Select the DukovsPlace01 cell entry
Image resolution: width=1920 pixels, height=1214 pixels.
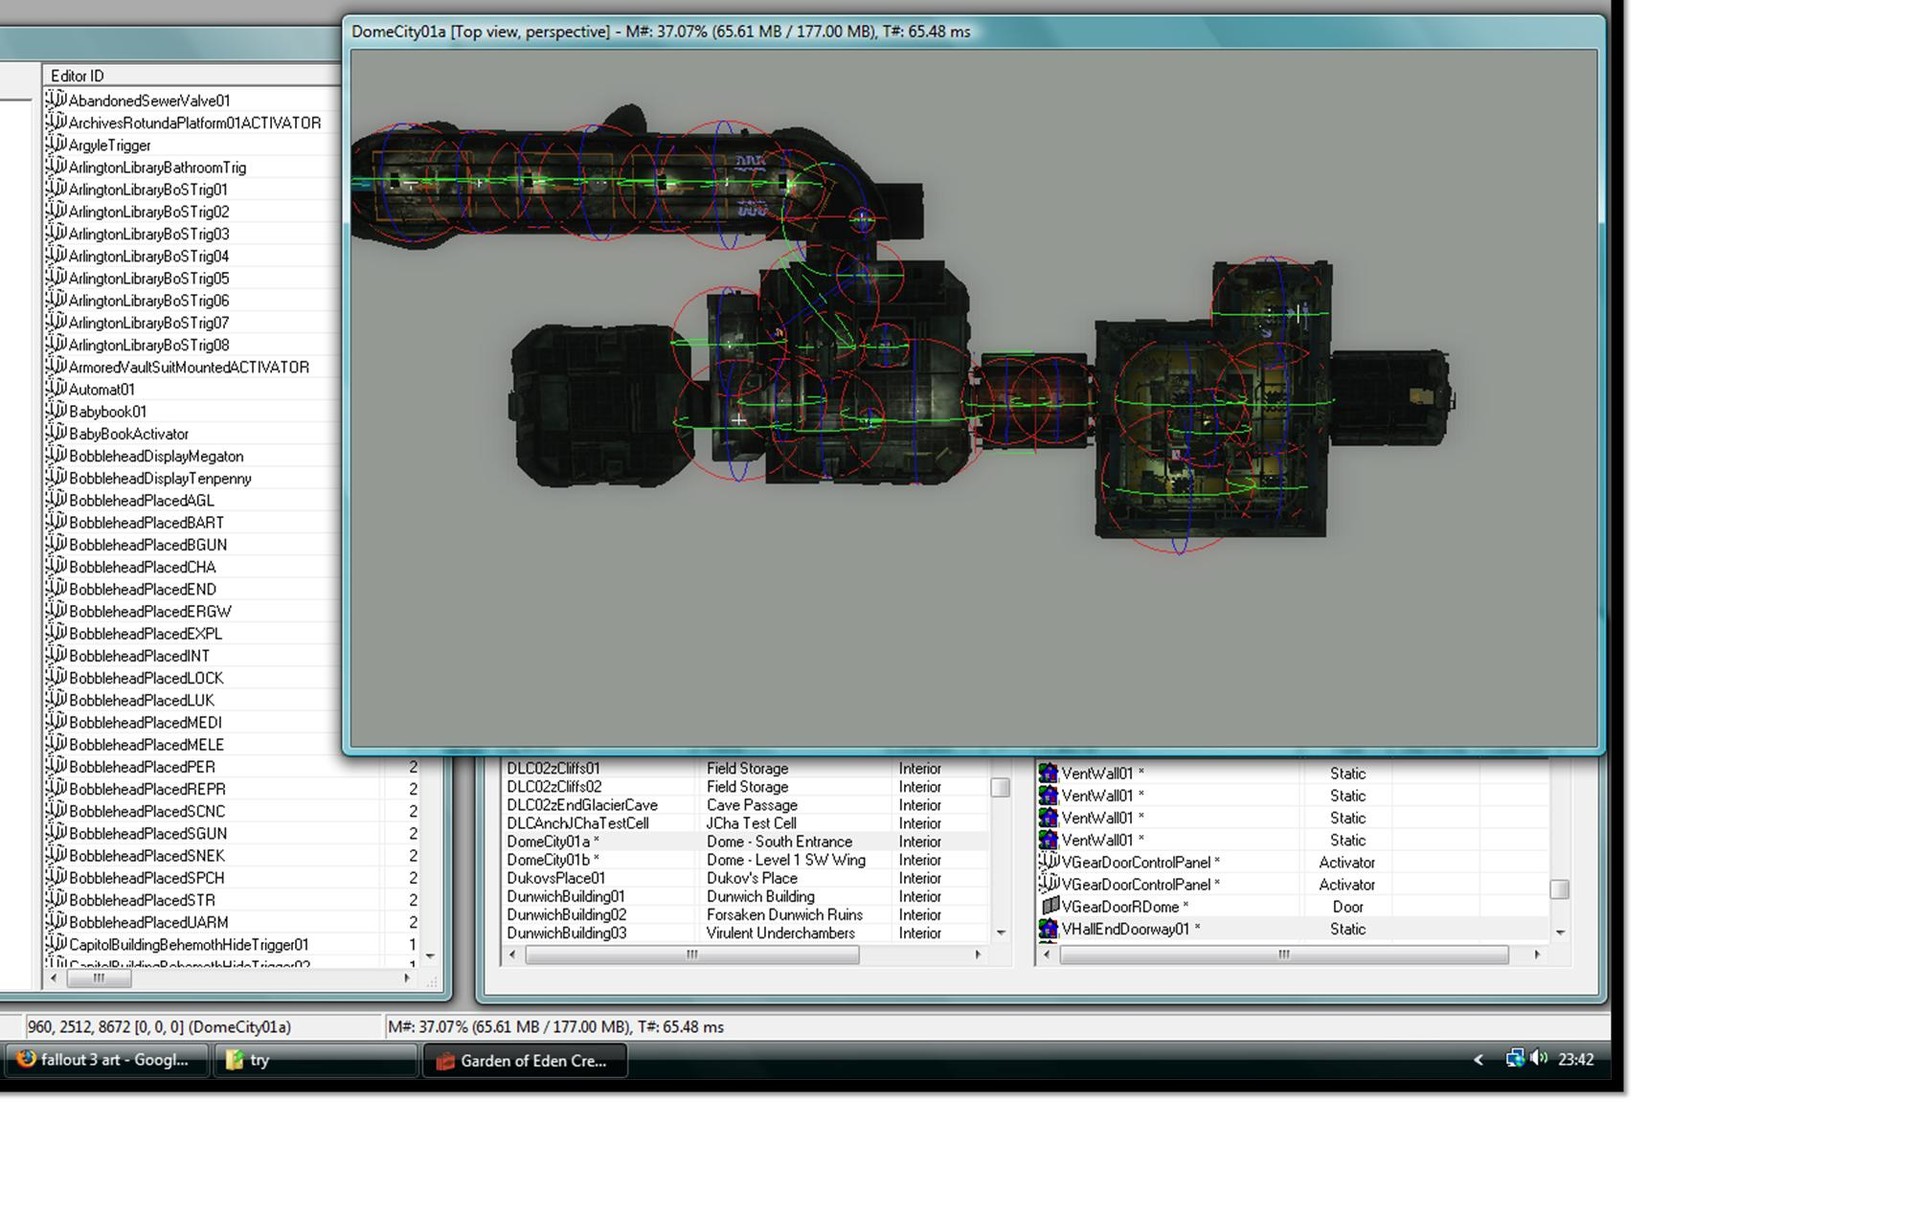coord(556,878)
